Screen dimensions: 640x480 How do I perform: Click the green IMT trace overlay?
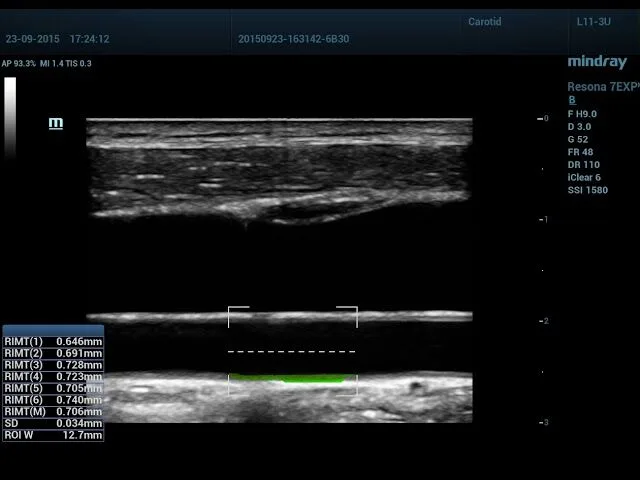pos(292,378)
